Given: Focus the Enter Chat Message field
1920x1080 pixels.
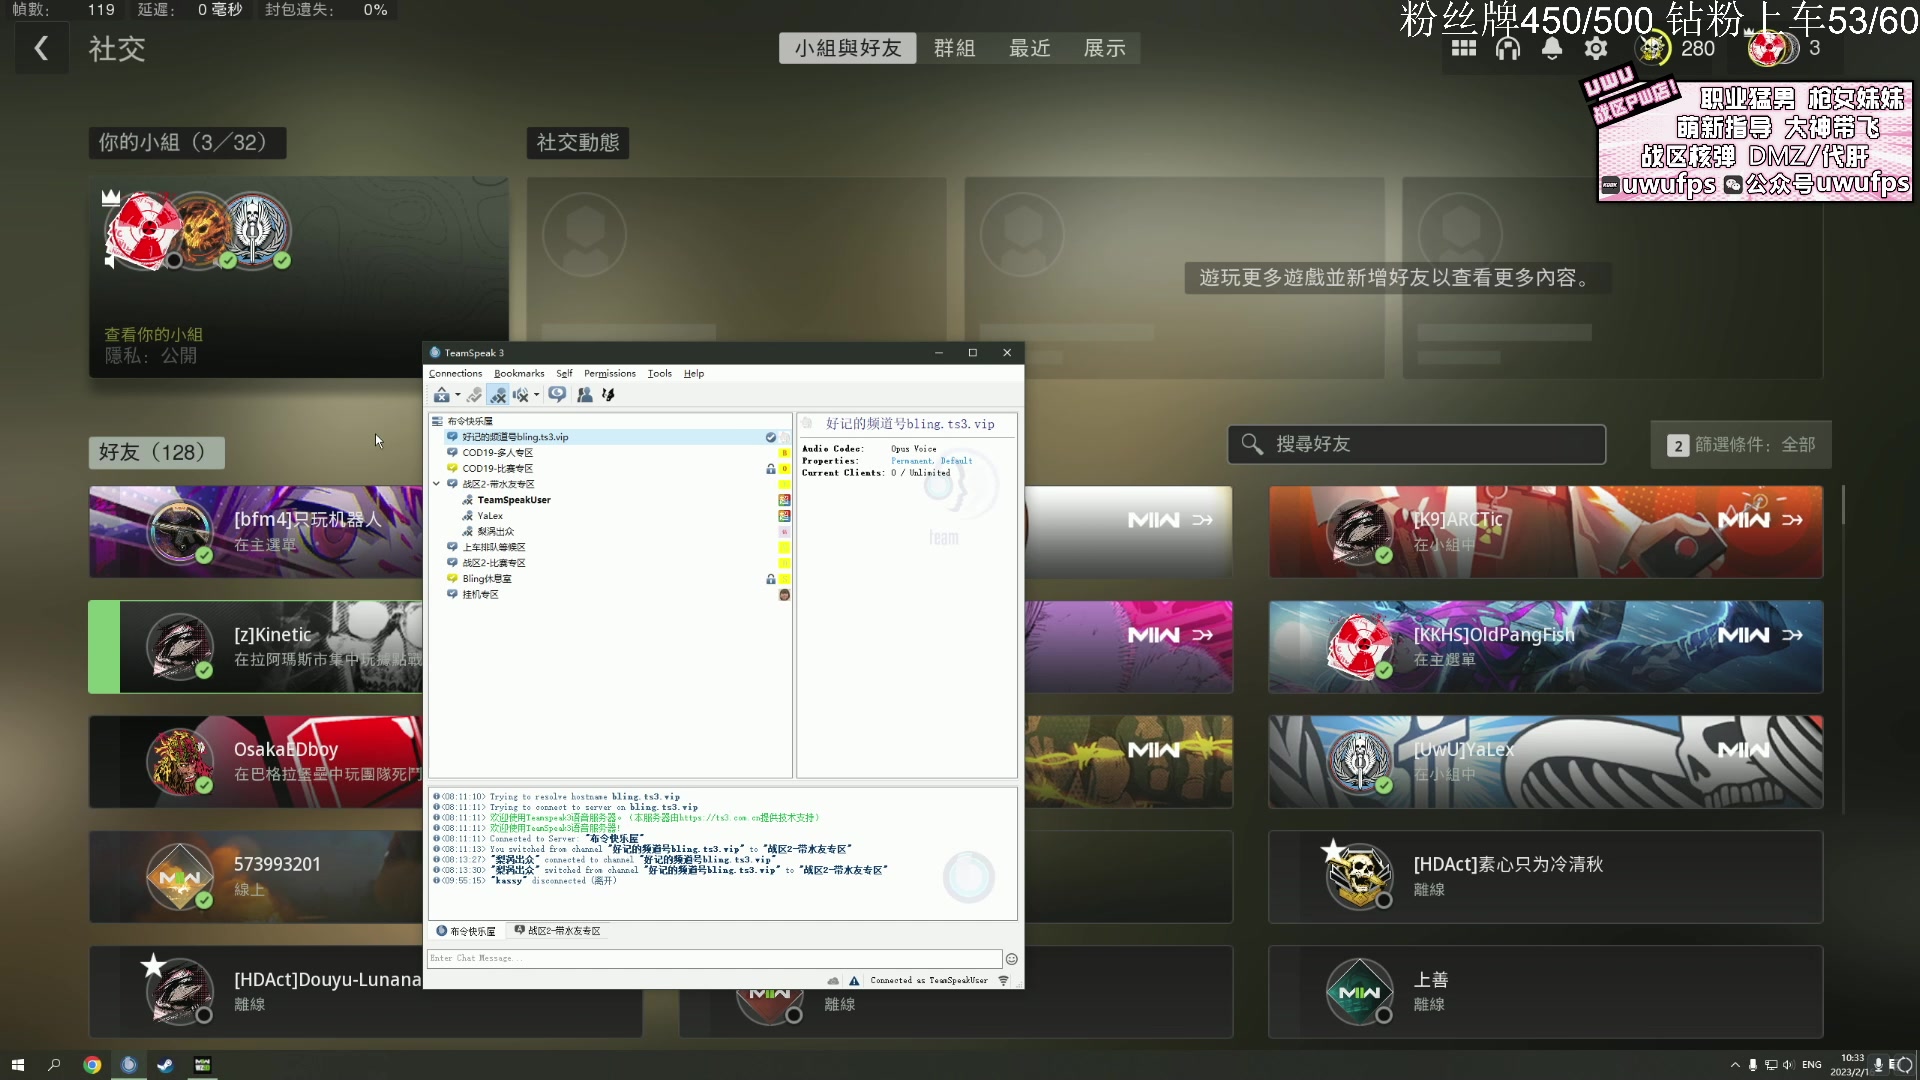Looking at the screenshot, I should pos(715,959).
